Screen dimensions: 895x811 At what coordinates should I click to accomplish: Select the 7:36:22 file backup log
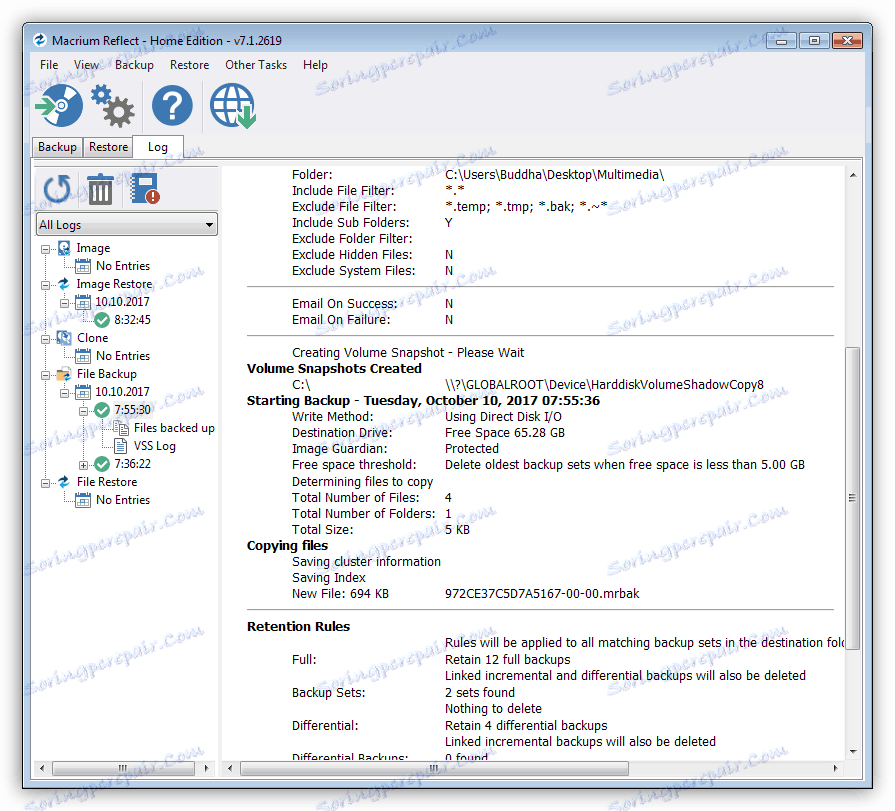point(132,464)
